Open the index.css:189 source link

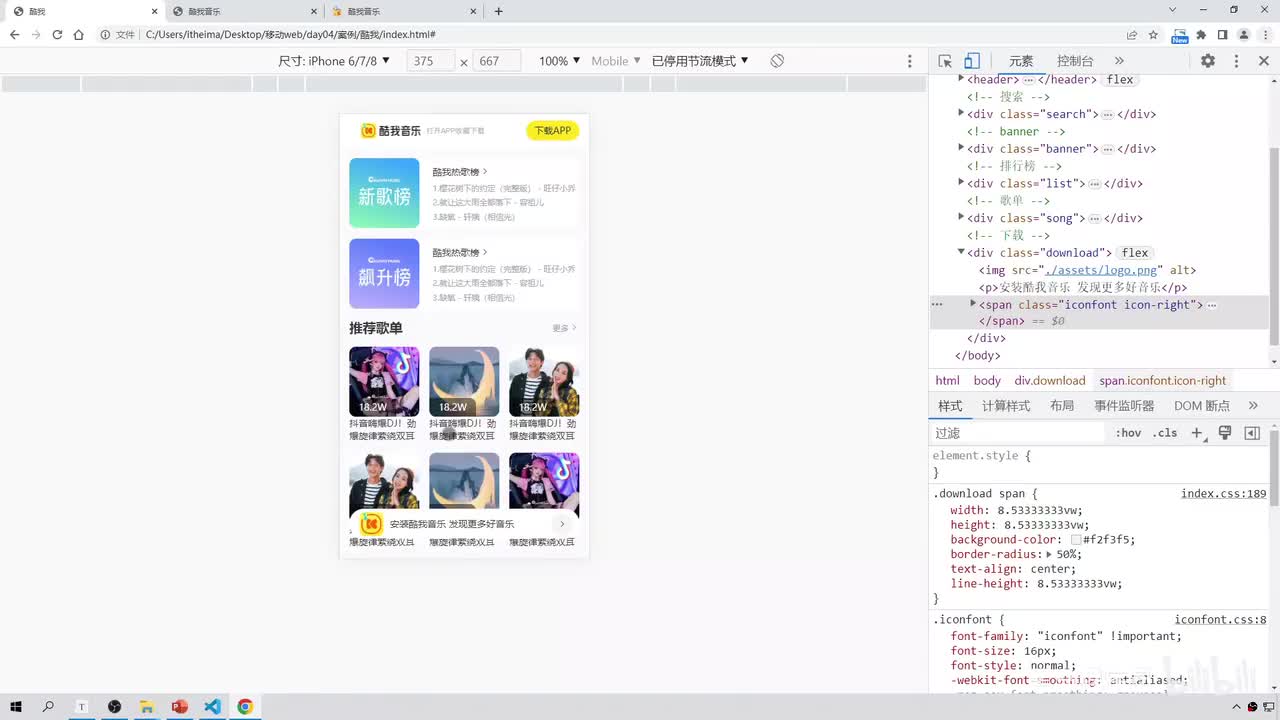(1223, 494)
